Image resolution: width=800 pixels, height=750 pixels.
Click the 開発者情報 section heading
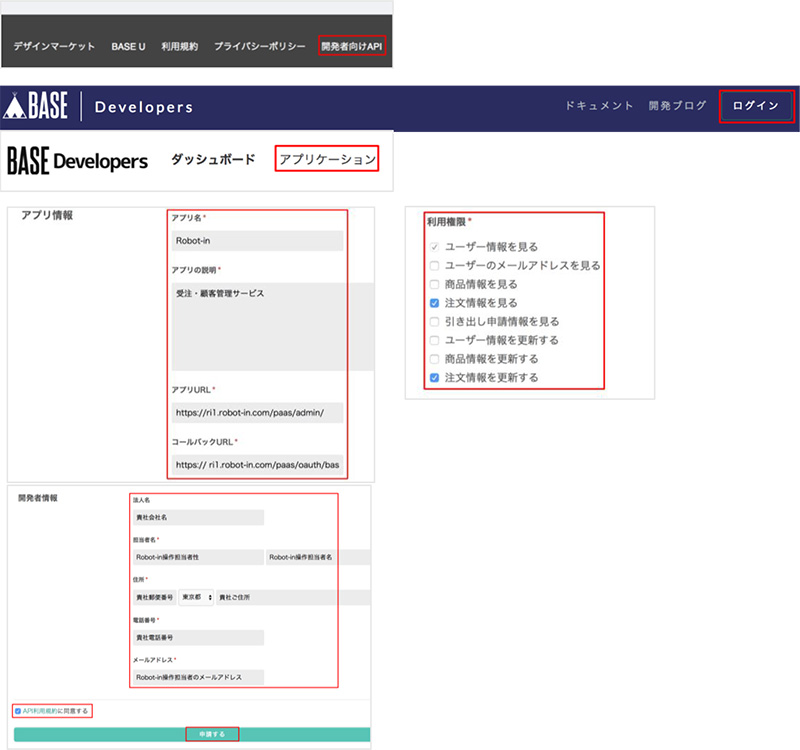(x=38, y=498)
